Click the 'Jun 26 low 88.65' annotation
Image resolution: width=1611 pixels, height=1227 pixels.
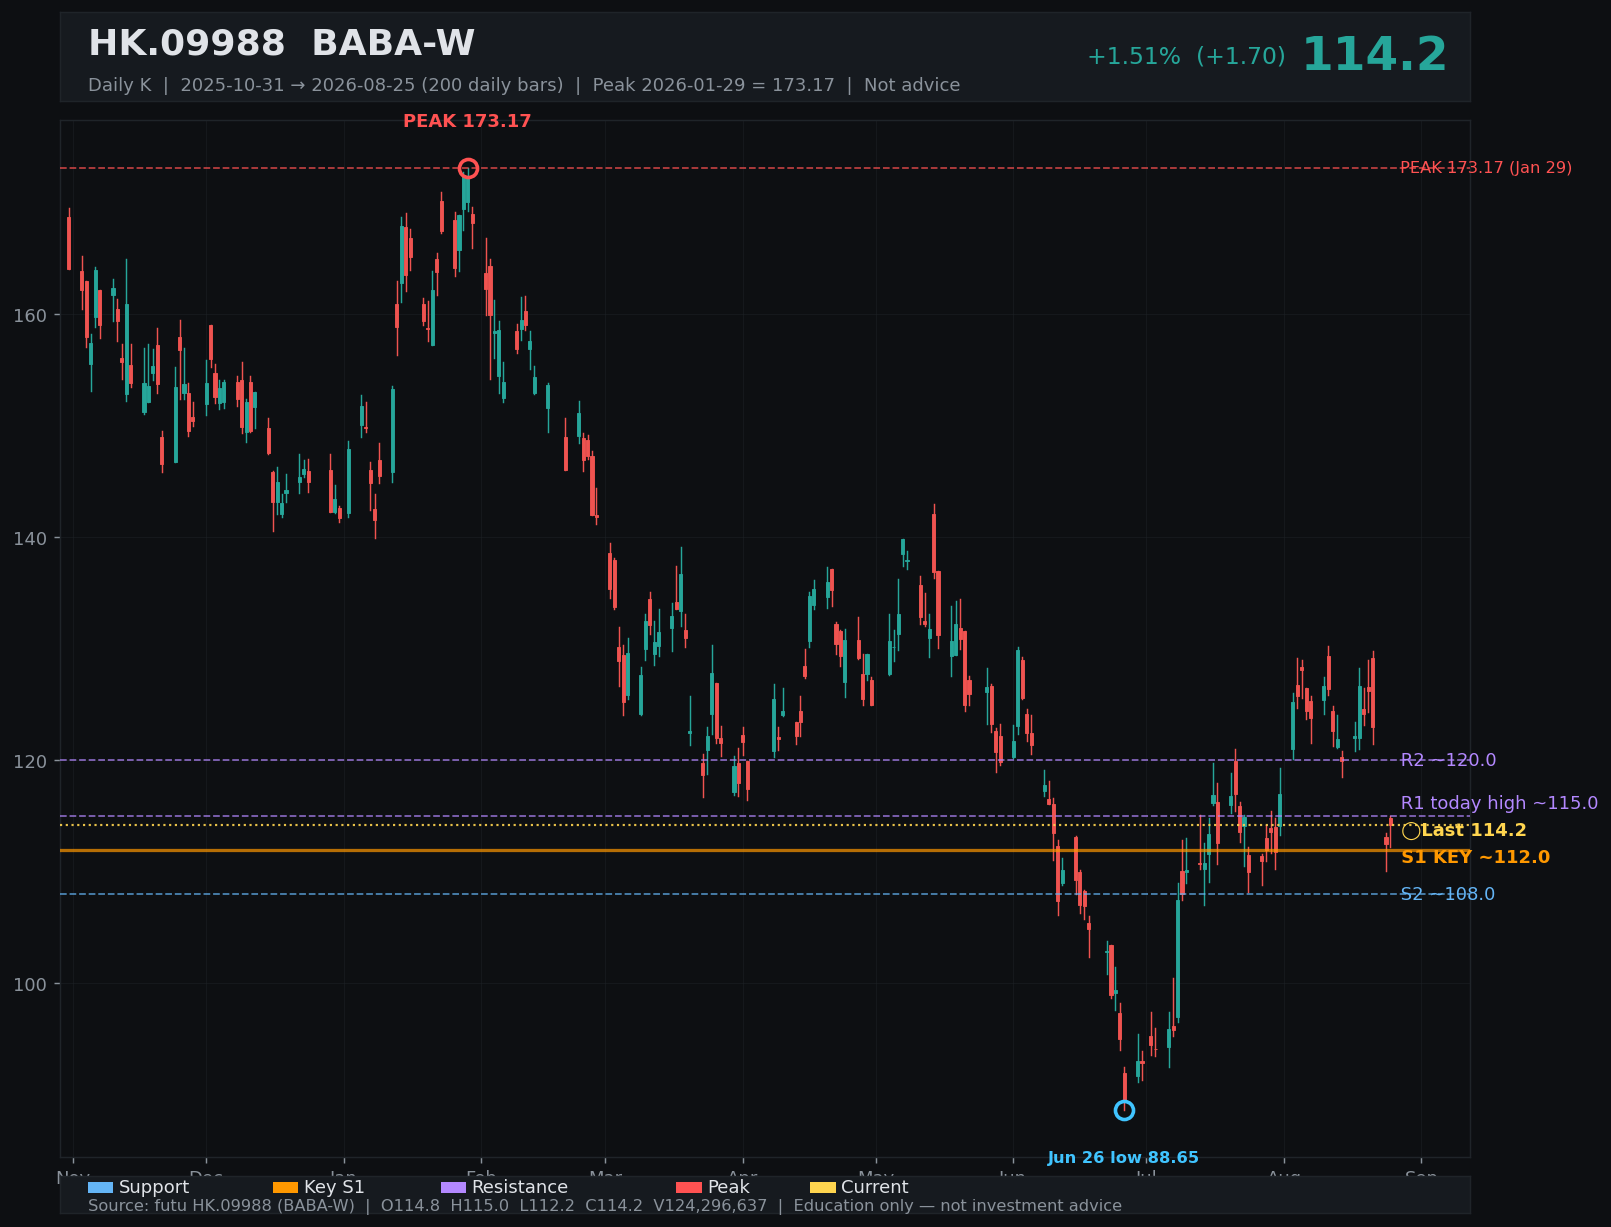tap(1123, 1158)
